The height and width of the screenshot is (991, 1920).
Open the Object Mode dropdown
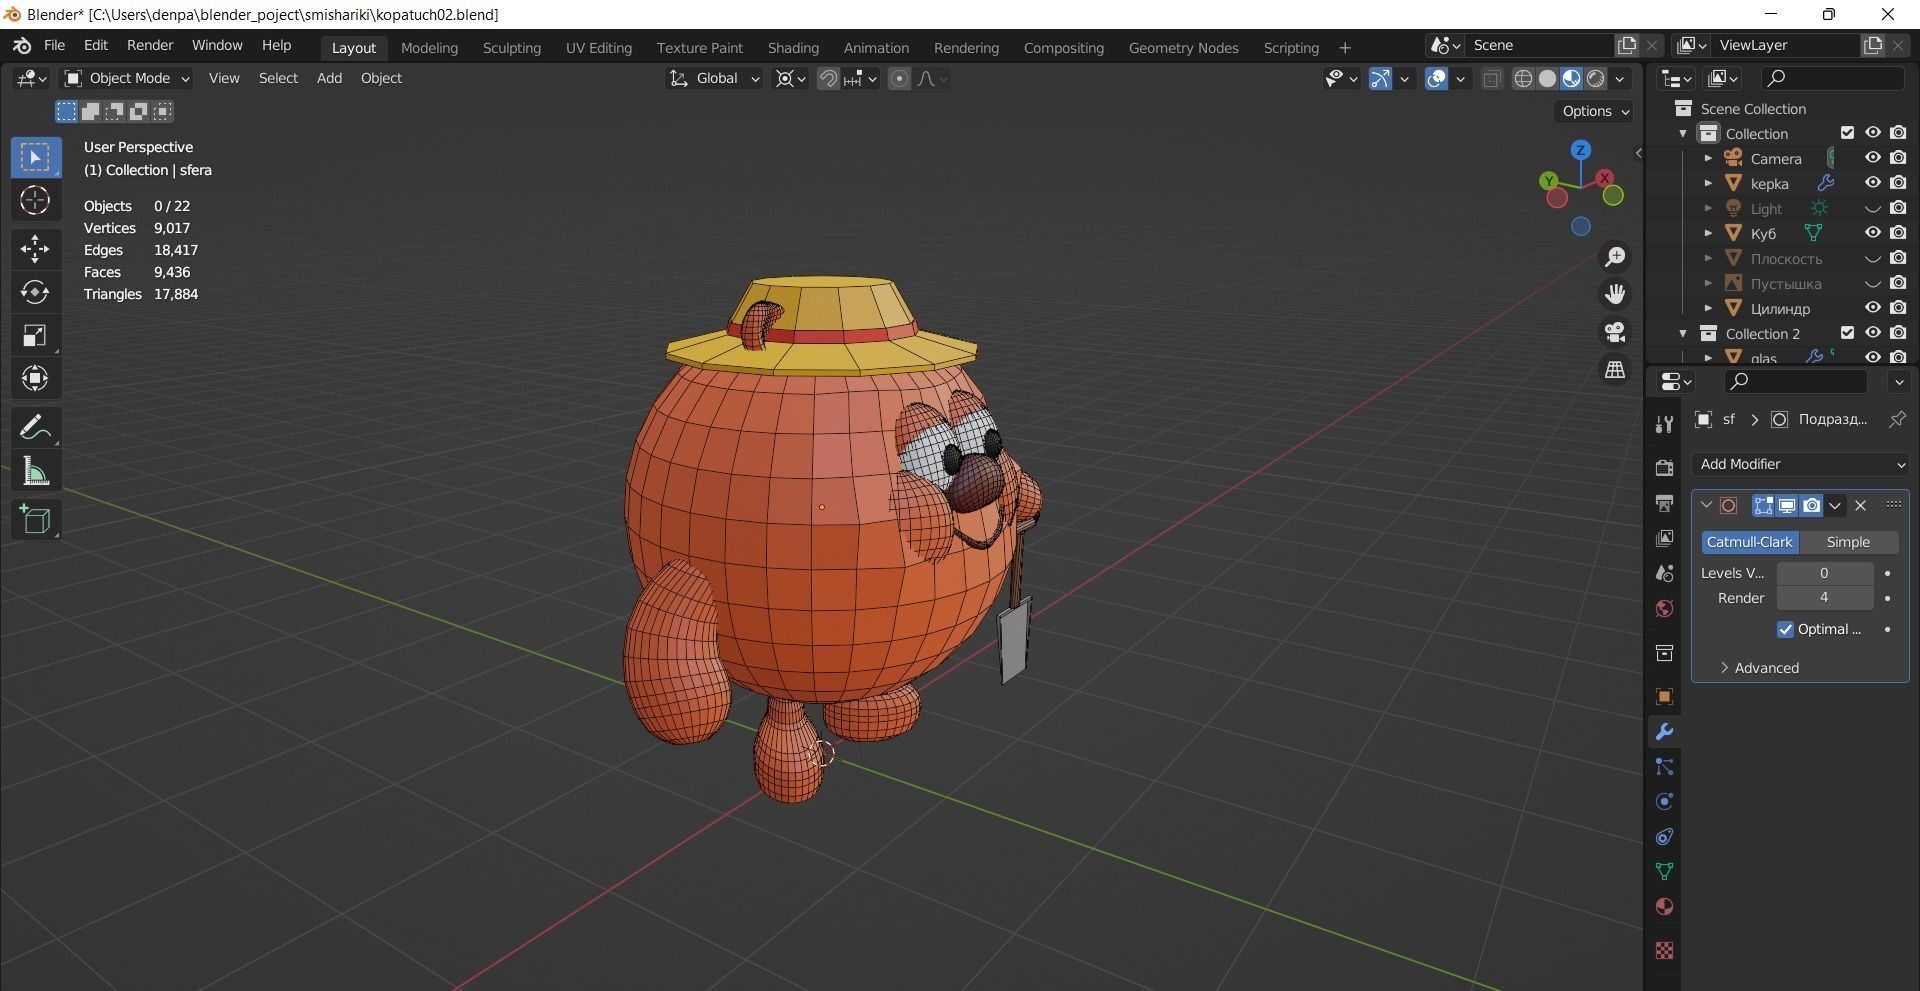pyautogui.click(x=125, y=78)
